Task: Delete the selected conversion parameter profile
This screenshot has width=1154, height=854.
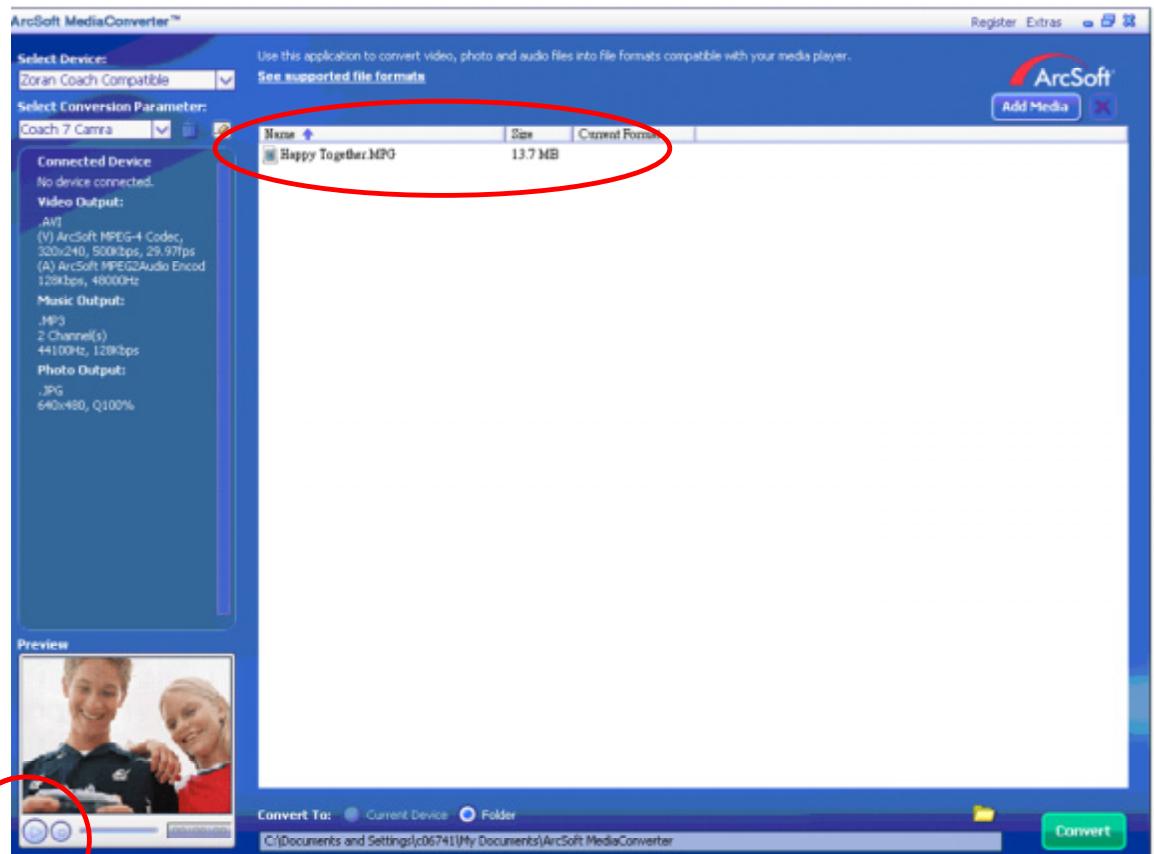Action: [189, 130]
